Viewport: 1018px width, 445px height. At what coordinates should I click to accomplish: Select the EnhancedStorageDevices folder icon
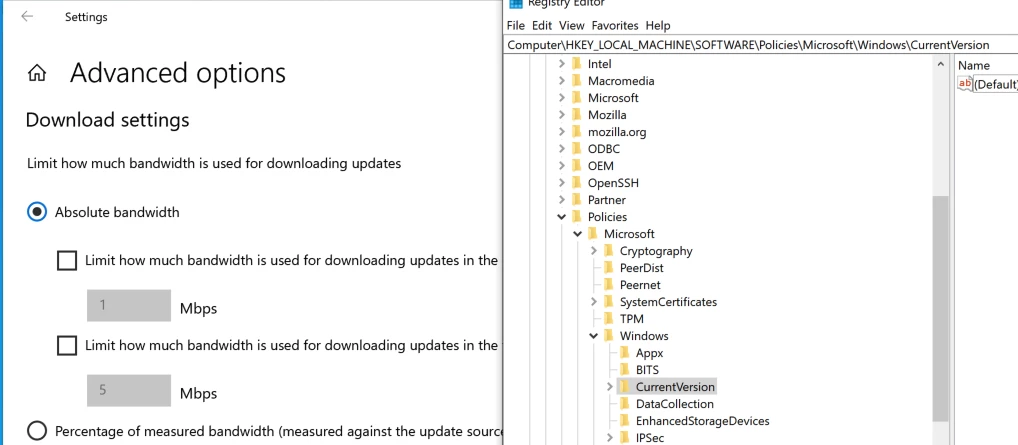[625, 420]
